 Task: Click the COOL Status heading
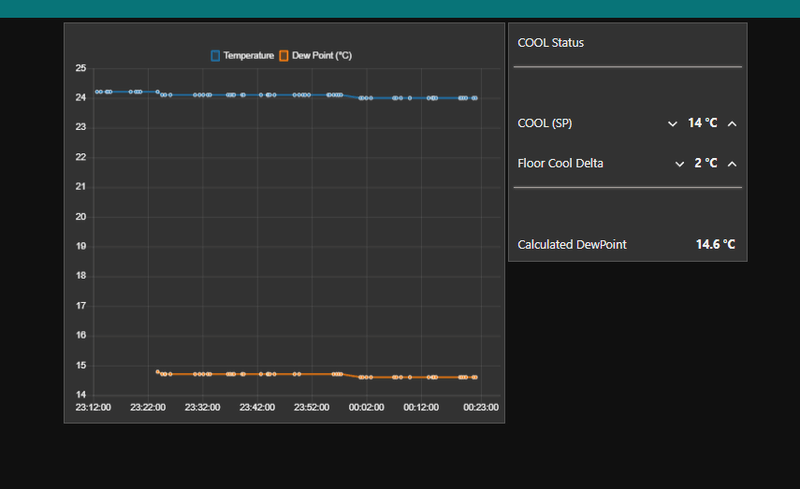point(551,43)
